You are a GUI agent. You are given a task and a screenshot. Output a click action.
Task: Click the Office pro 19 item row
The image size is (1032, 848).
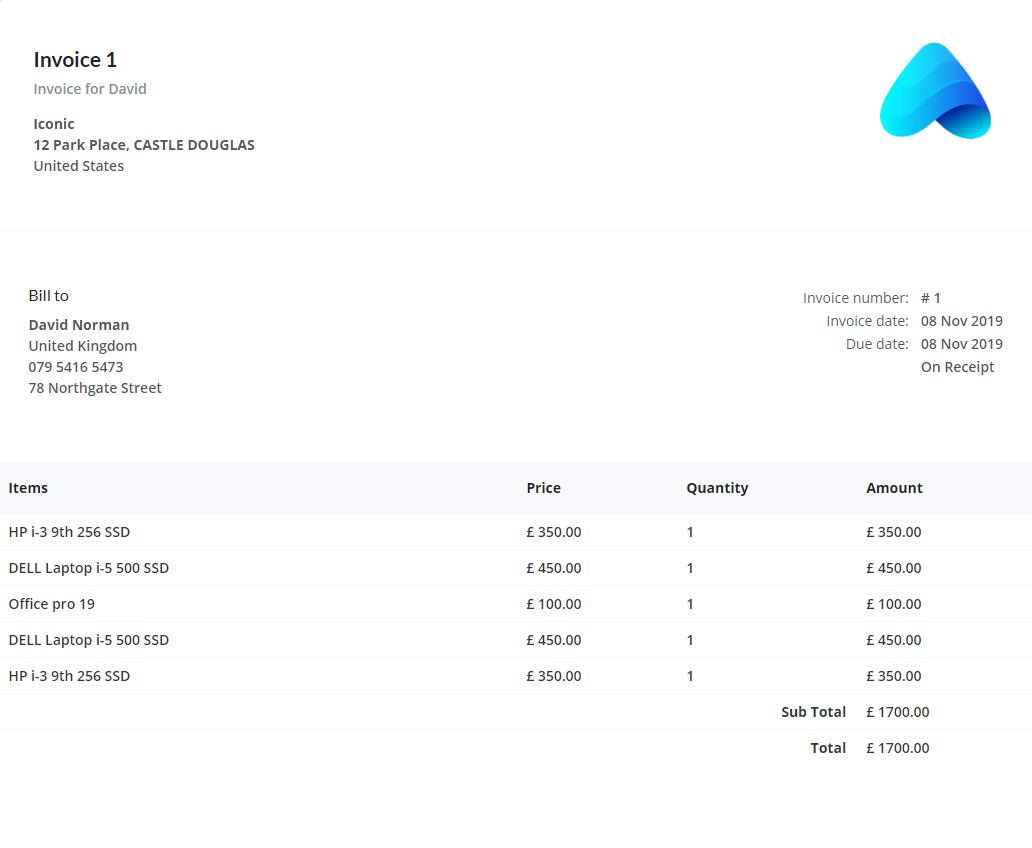pyautogui.click(x=52, y=604)
